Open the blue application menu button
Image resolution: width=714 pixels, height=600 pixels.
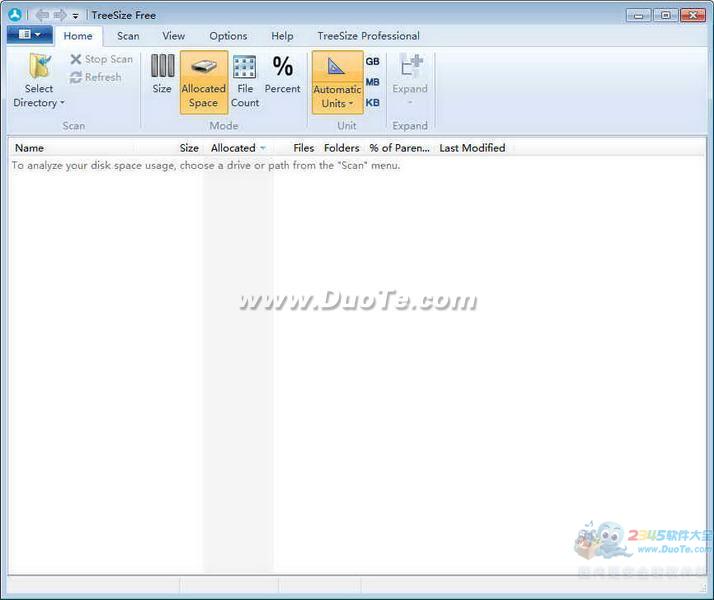point(30,35)
